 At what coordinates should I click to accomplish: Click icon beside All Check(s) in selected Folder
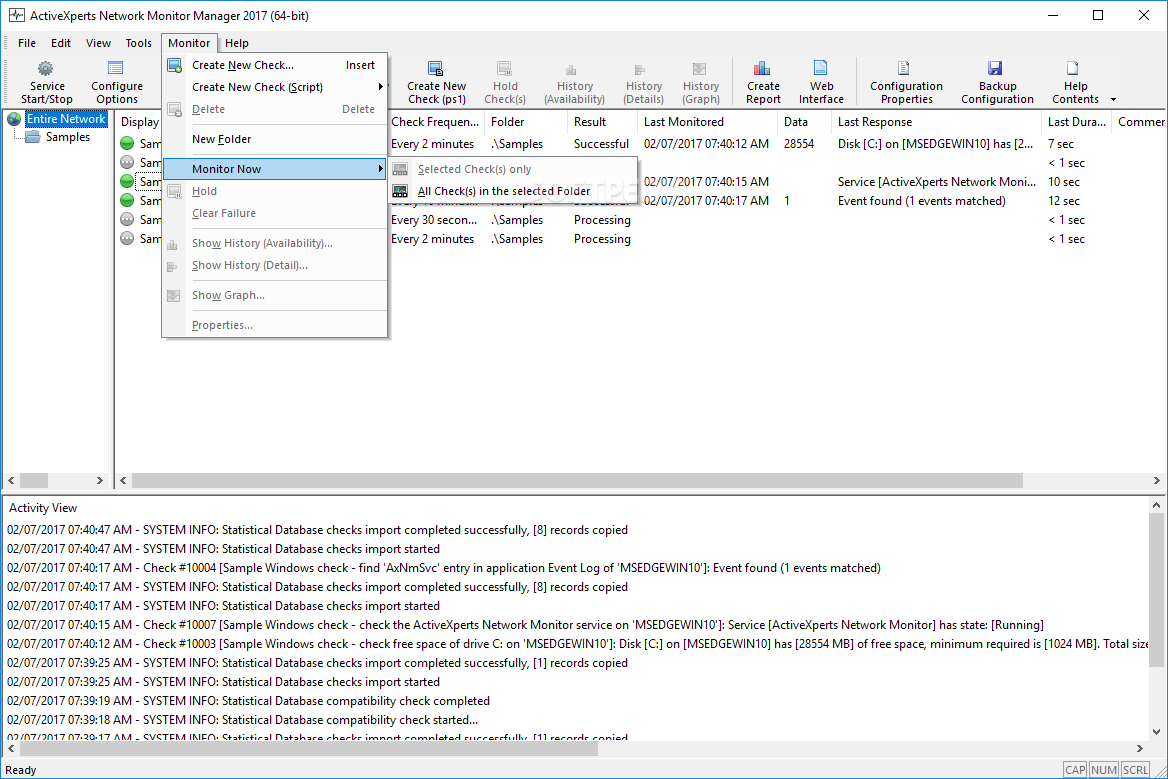(400, 191)
